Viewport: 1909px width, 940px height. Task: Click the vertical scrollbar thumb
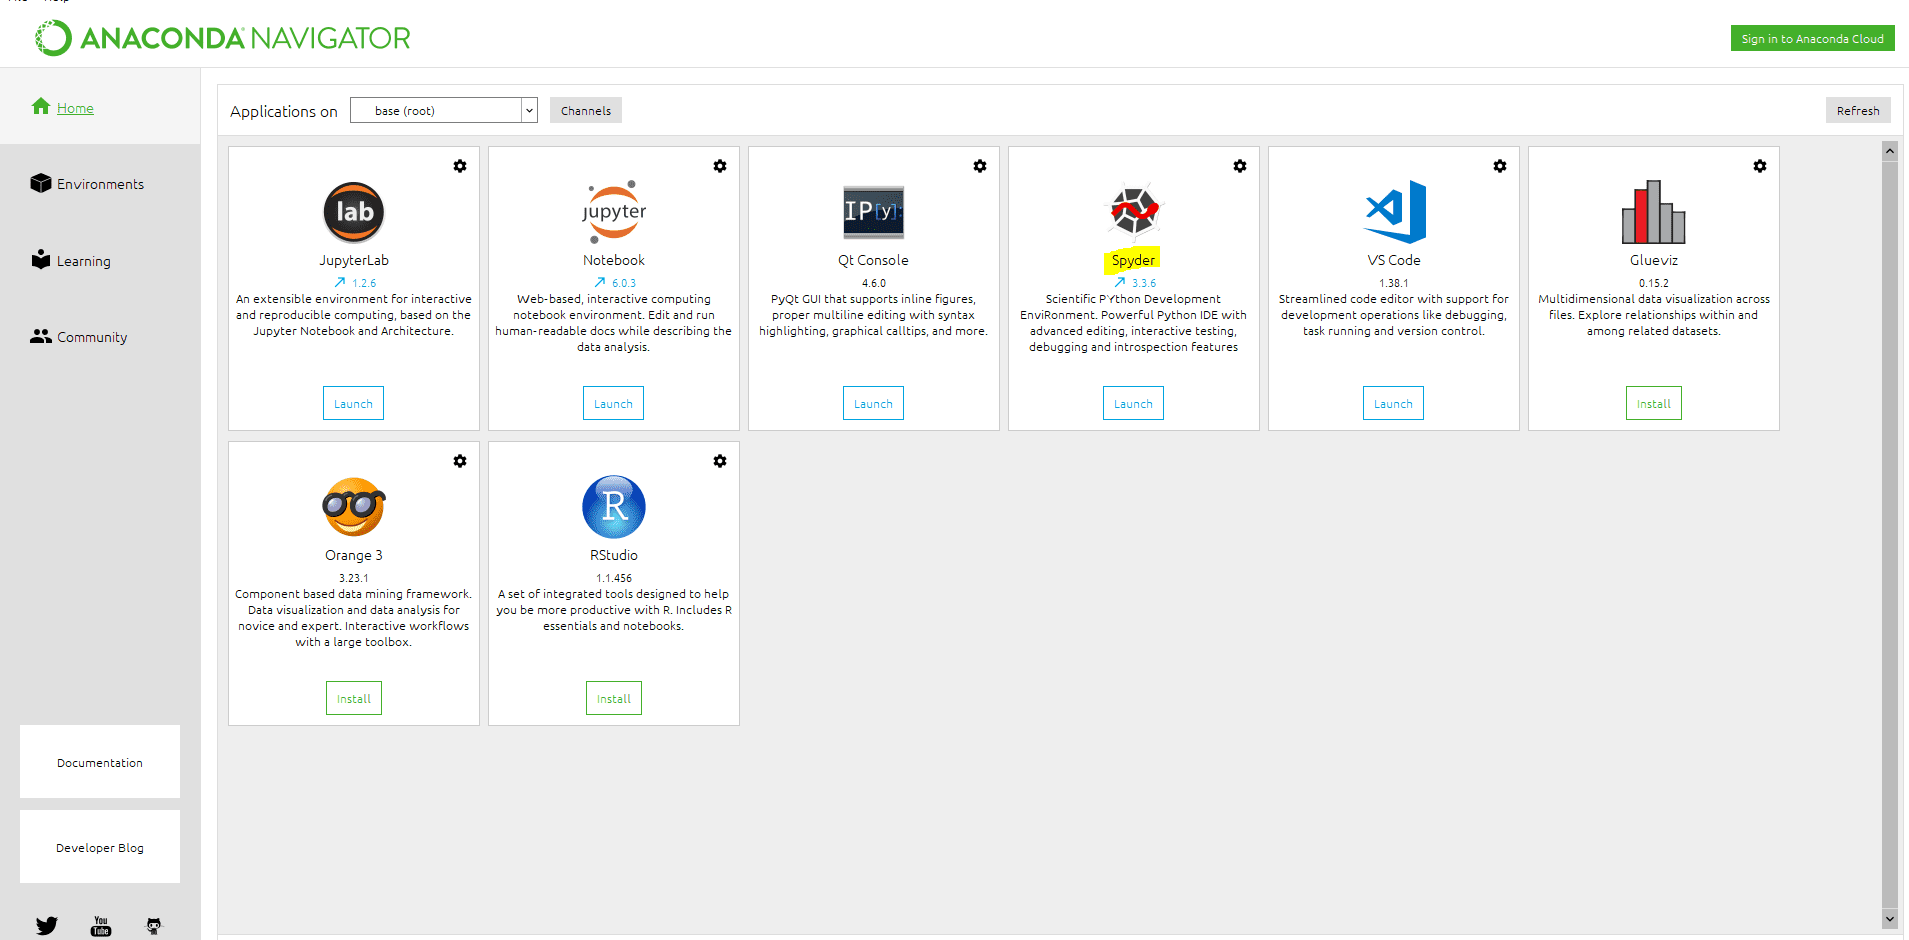click(x=1889, y=534)
